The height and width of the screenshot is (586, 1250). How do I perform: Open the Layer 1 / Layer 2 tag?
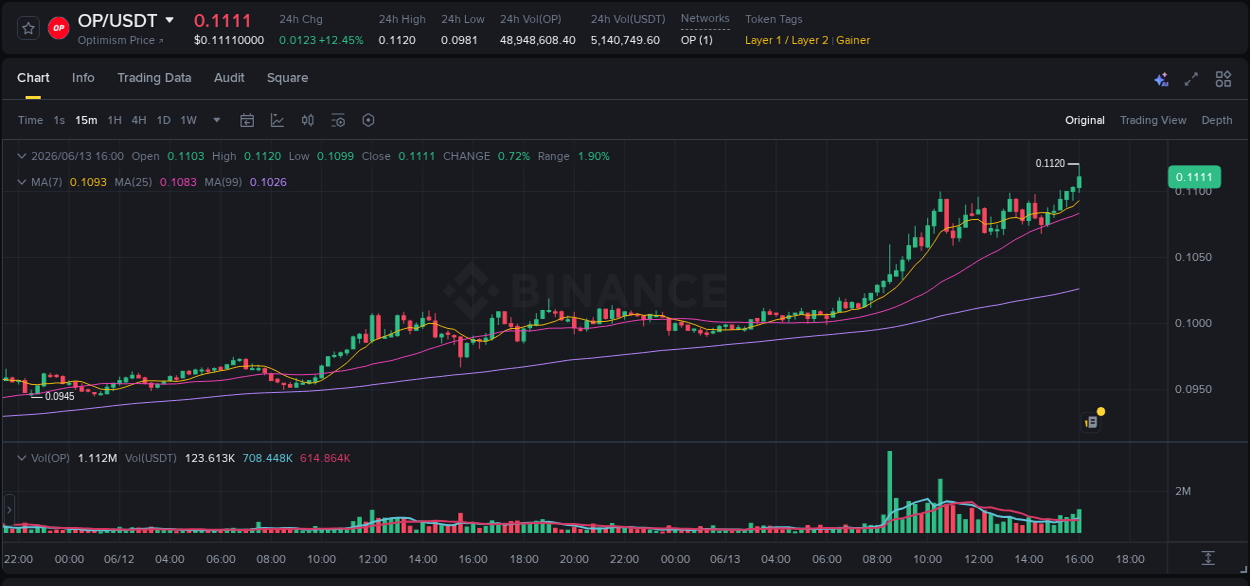point(787,40)
